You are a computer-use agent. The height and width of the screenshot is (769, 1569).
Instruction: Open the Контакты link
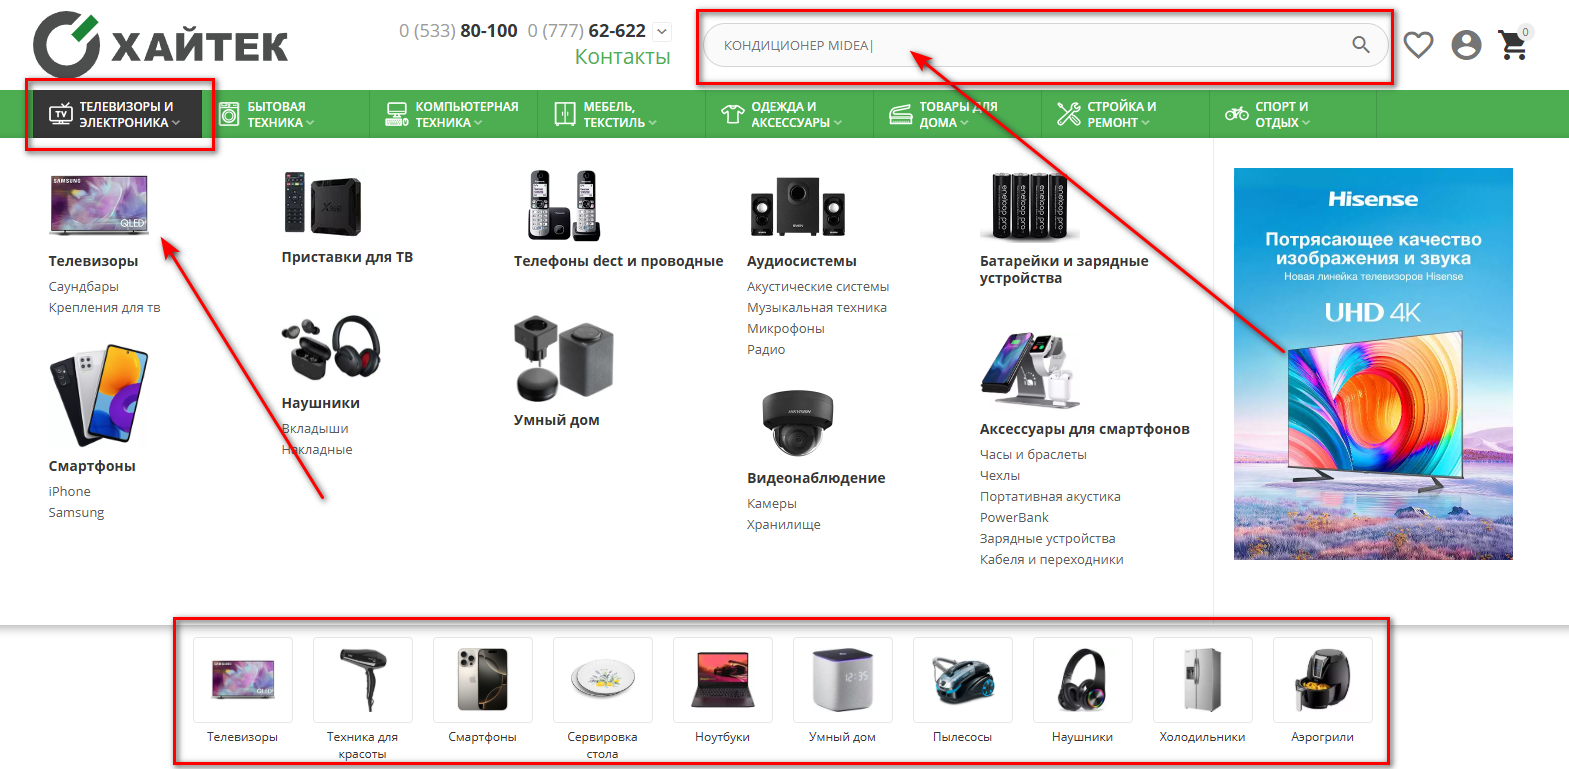pos(622,57)
